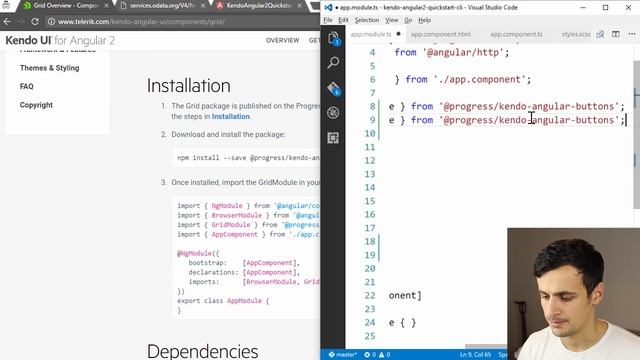Click the Installation heading
640x360 pixels.
tap(189, 86)
